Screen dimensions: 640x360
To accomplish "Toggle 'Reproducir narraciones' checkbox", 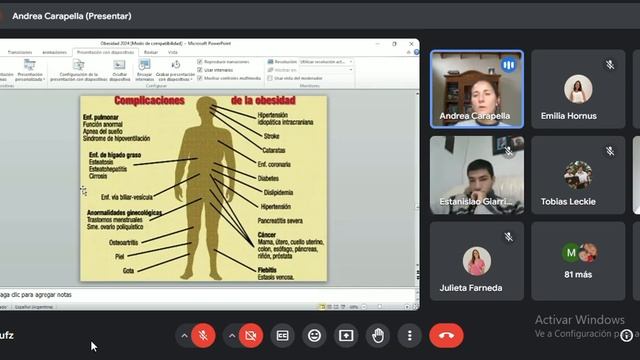I will [200, 62].
